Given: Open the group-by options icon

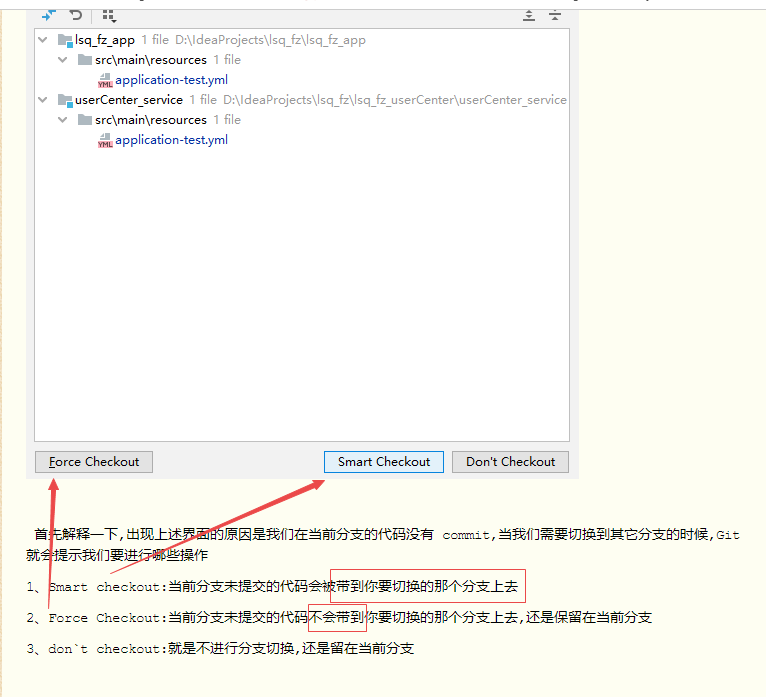Looking at the screenshot, I should click(x=109, y=16).
